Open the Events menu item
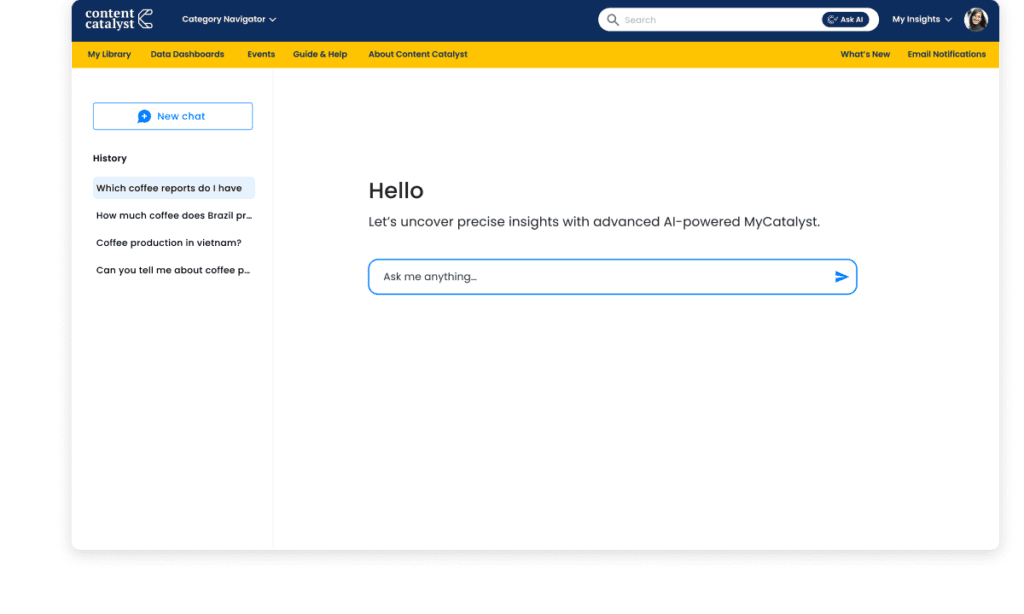 pyautogui.click(x=261, y=54)
